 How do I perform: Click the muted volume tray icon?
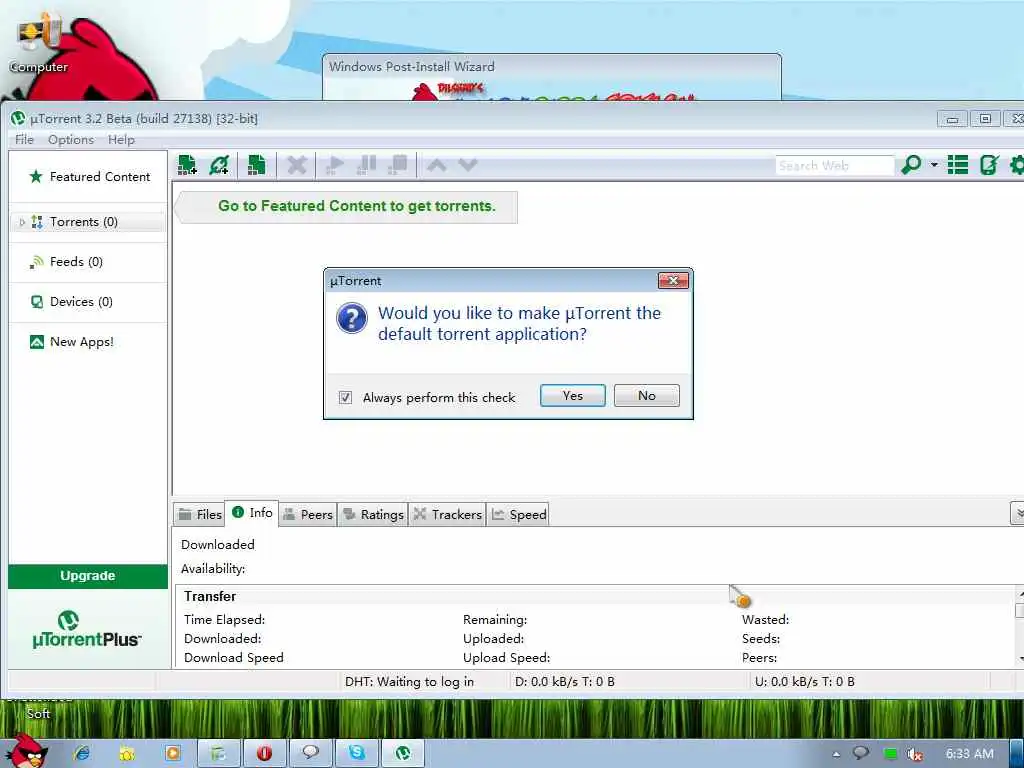[914, 754]
